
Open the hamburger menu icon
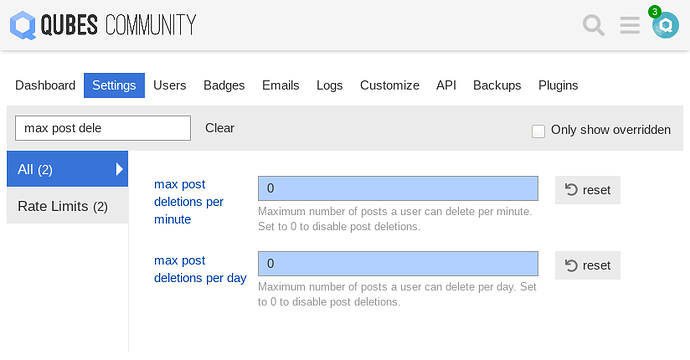[630, 25]
